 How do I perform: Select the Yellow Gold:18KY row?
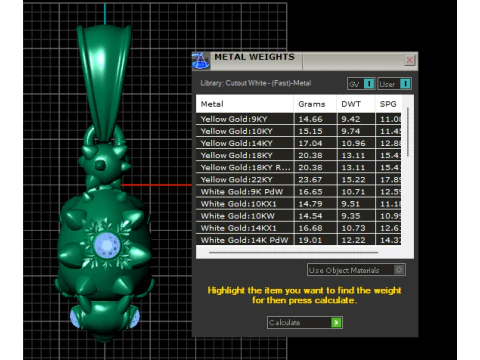pos(299,155)
